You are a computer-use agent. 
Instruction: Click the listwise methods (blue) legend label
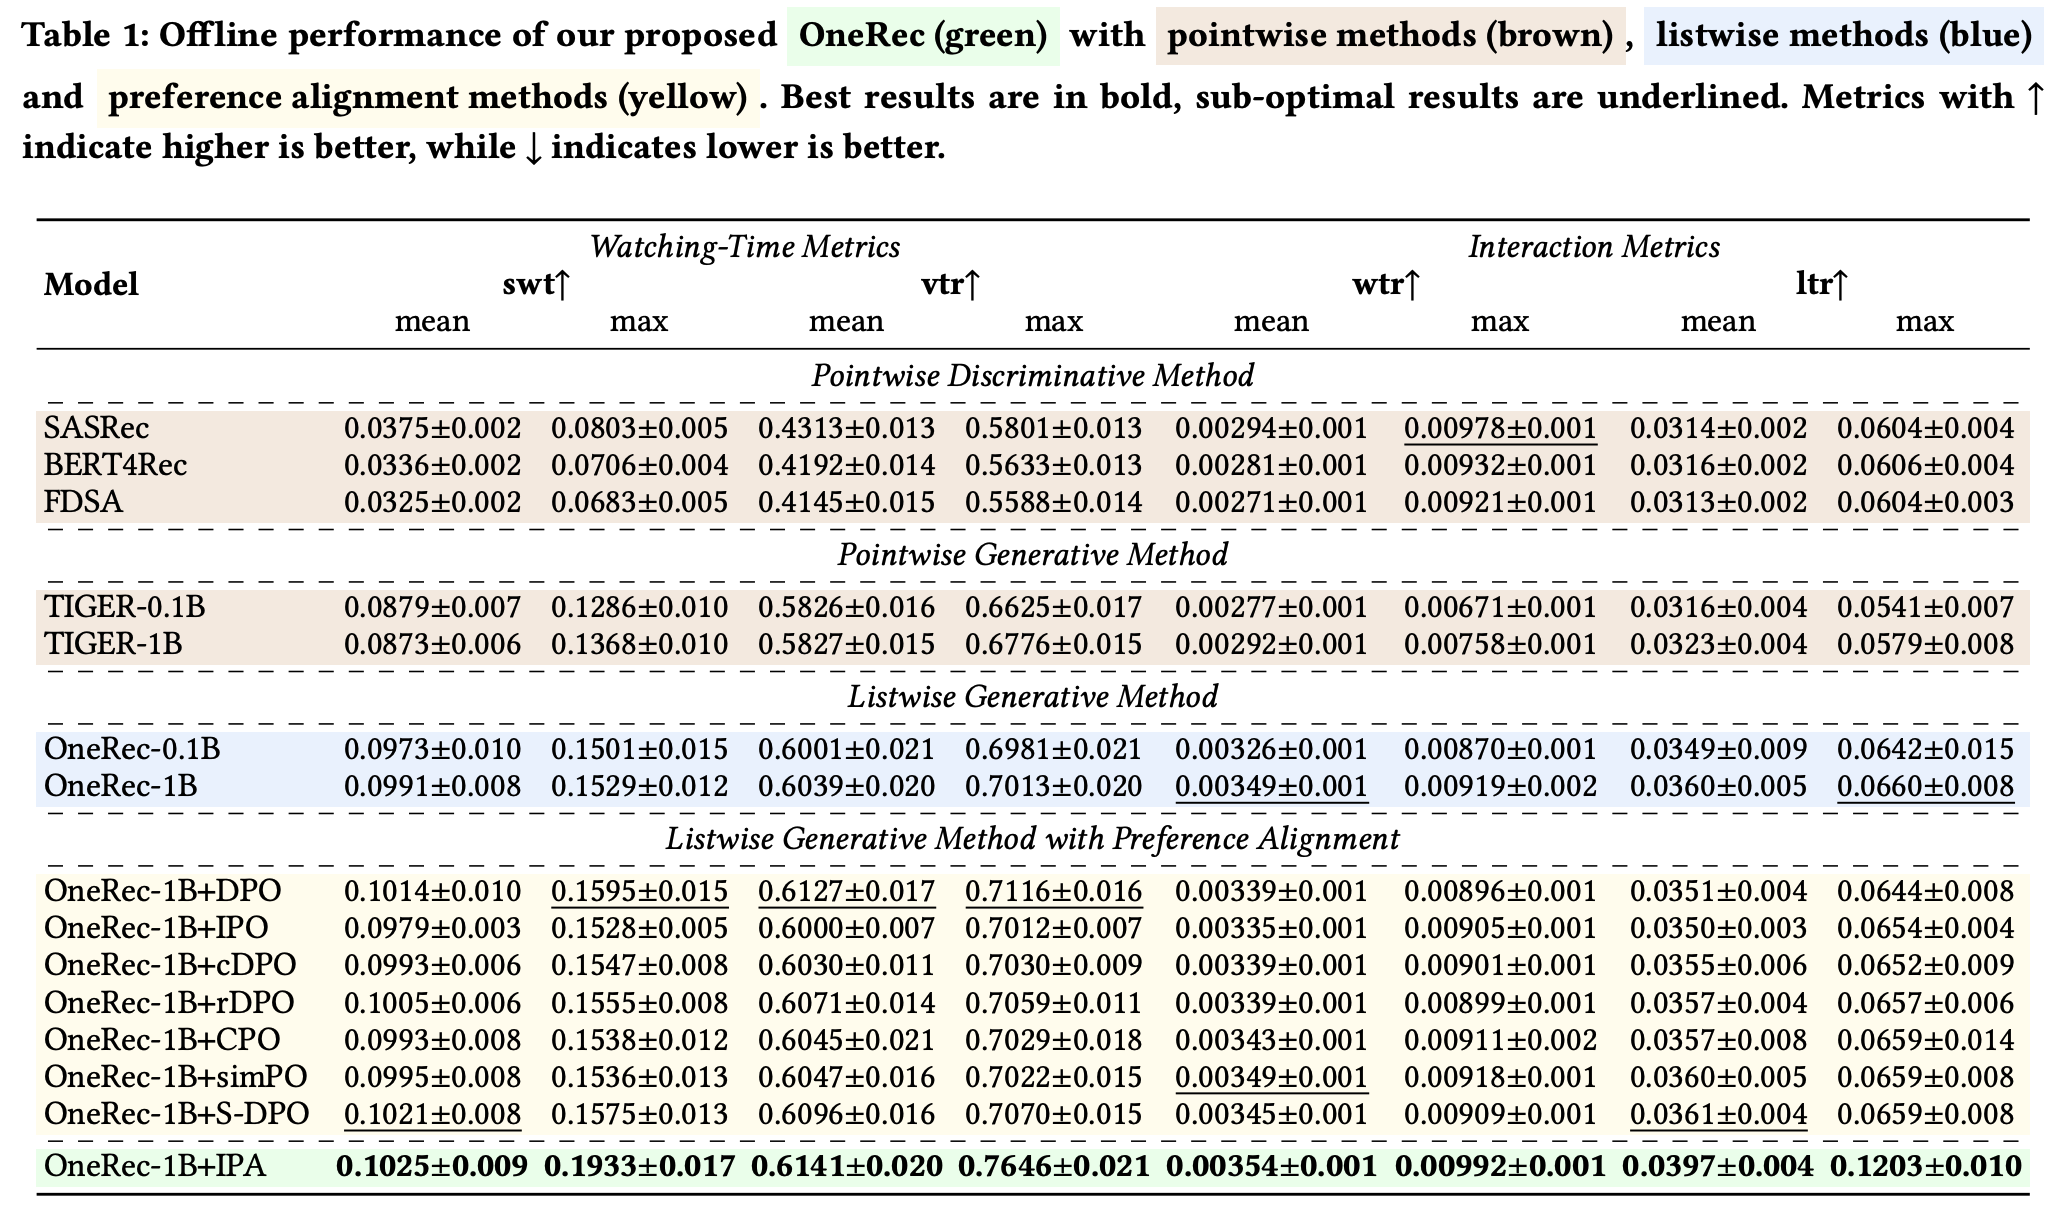click(x=1843, y=36)
